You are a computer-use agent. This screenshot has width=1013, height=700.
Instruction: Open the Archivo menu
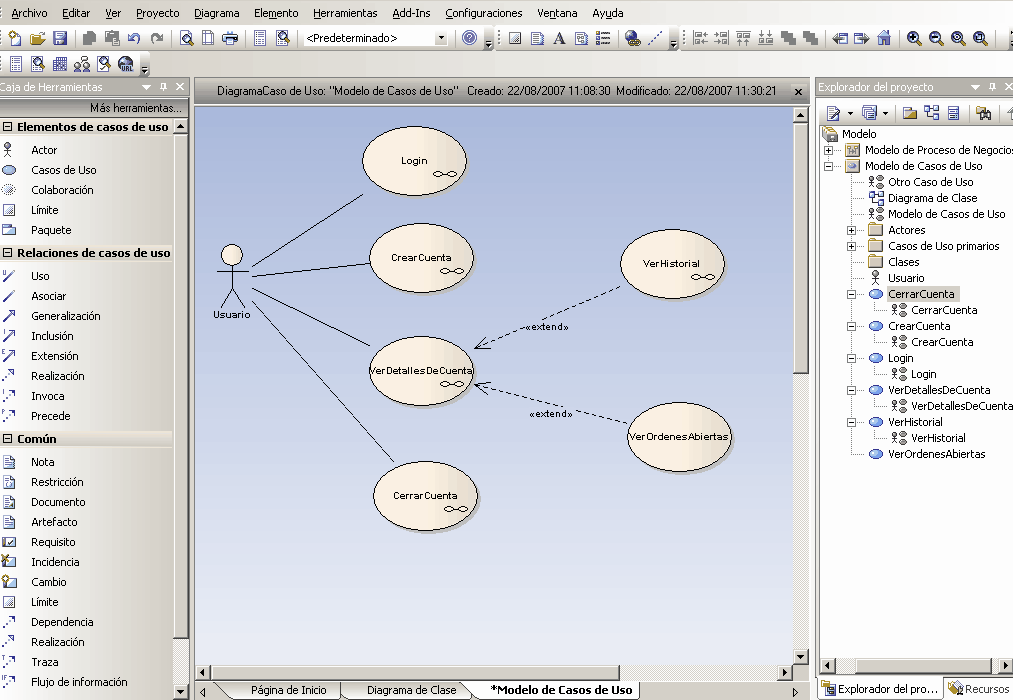(29, 13)
